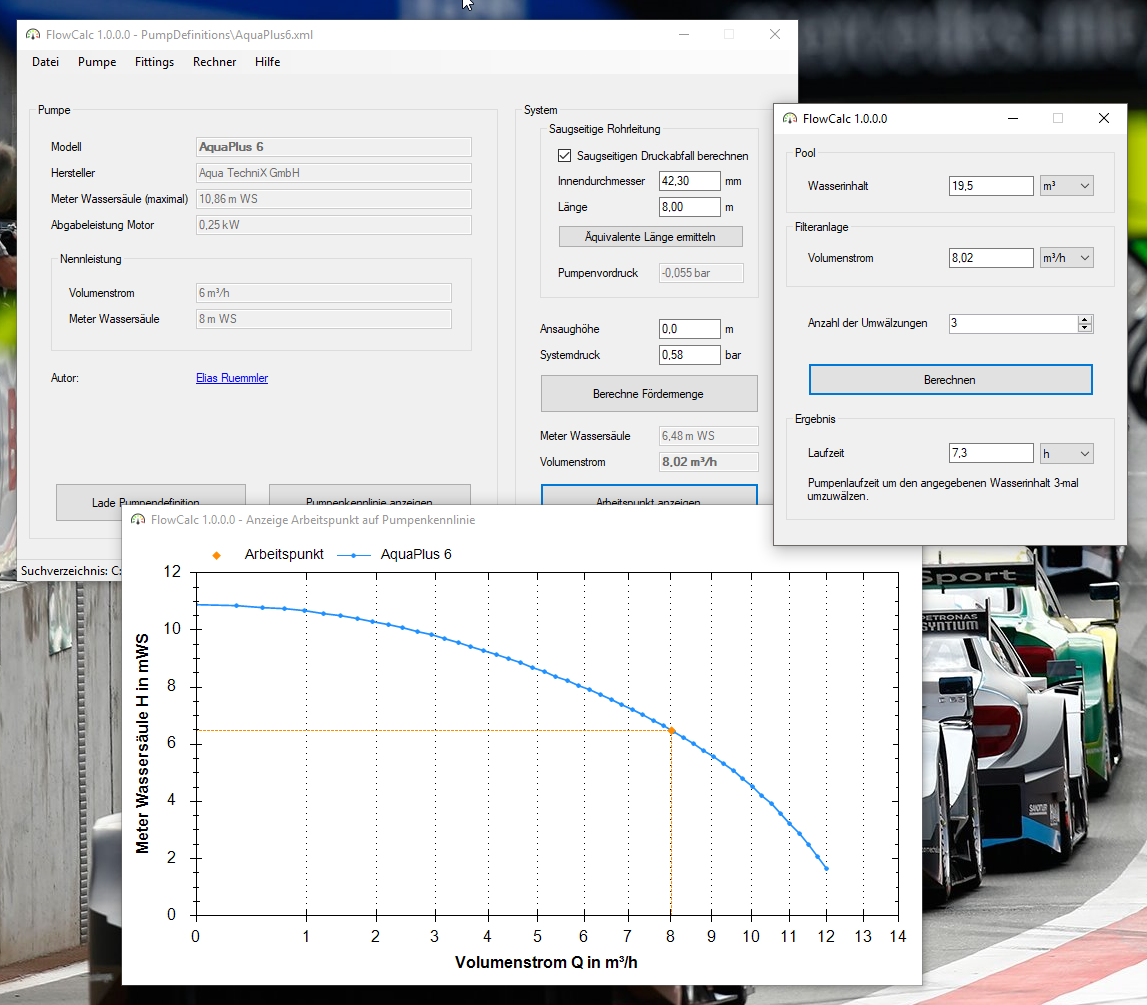Screen dimensions: 1147x1005
Task: Click the Äquivalente Länge ermitteln button
Action: tap(650, 237)
